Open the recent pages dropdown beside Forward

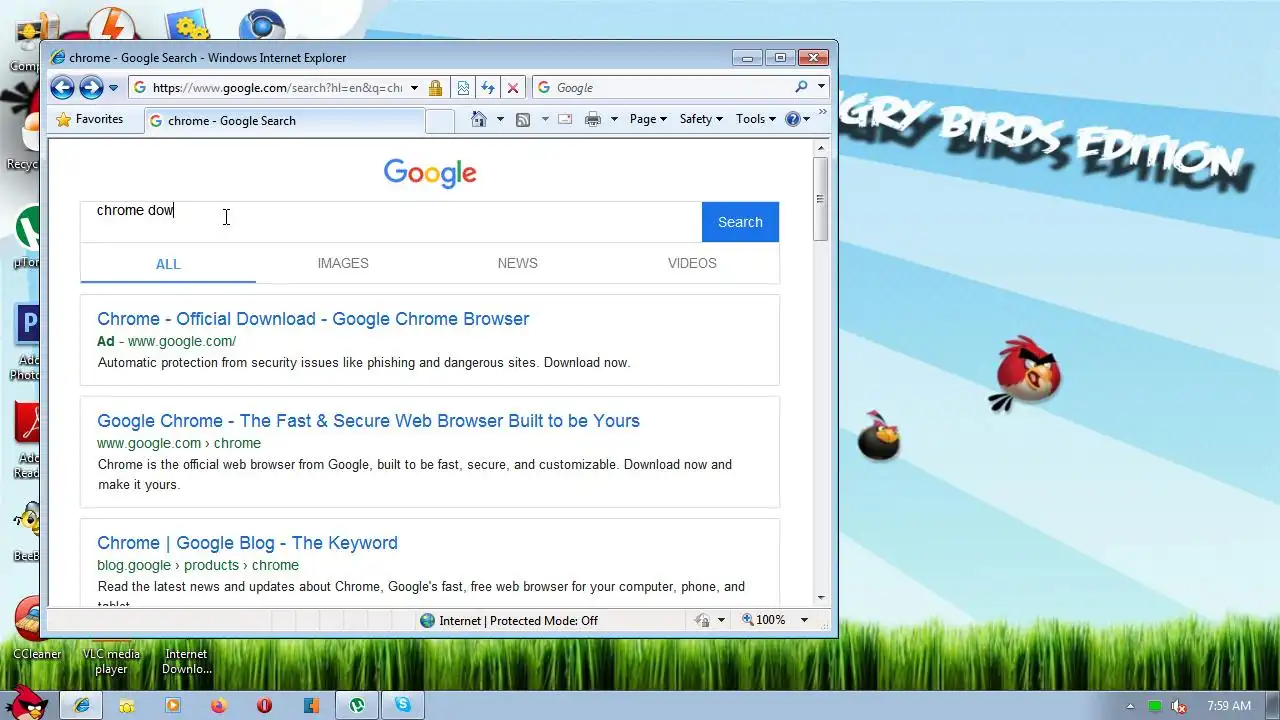113,88
